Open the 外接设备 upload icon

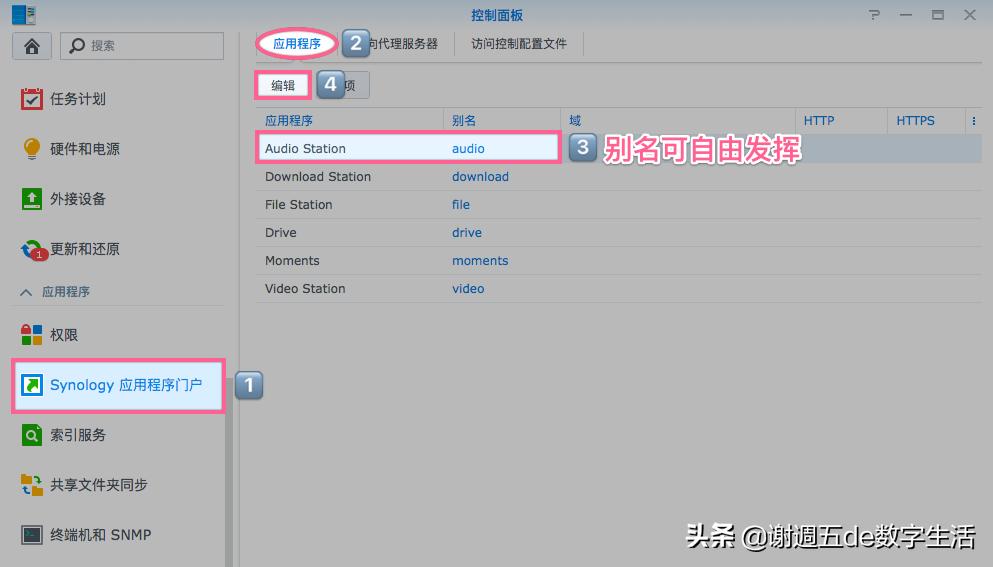coord(32,199)
